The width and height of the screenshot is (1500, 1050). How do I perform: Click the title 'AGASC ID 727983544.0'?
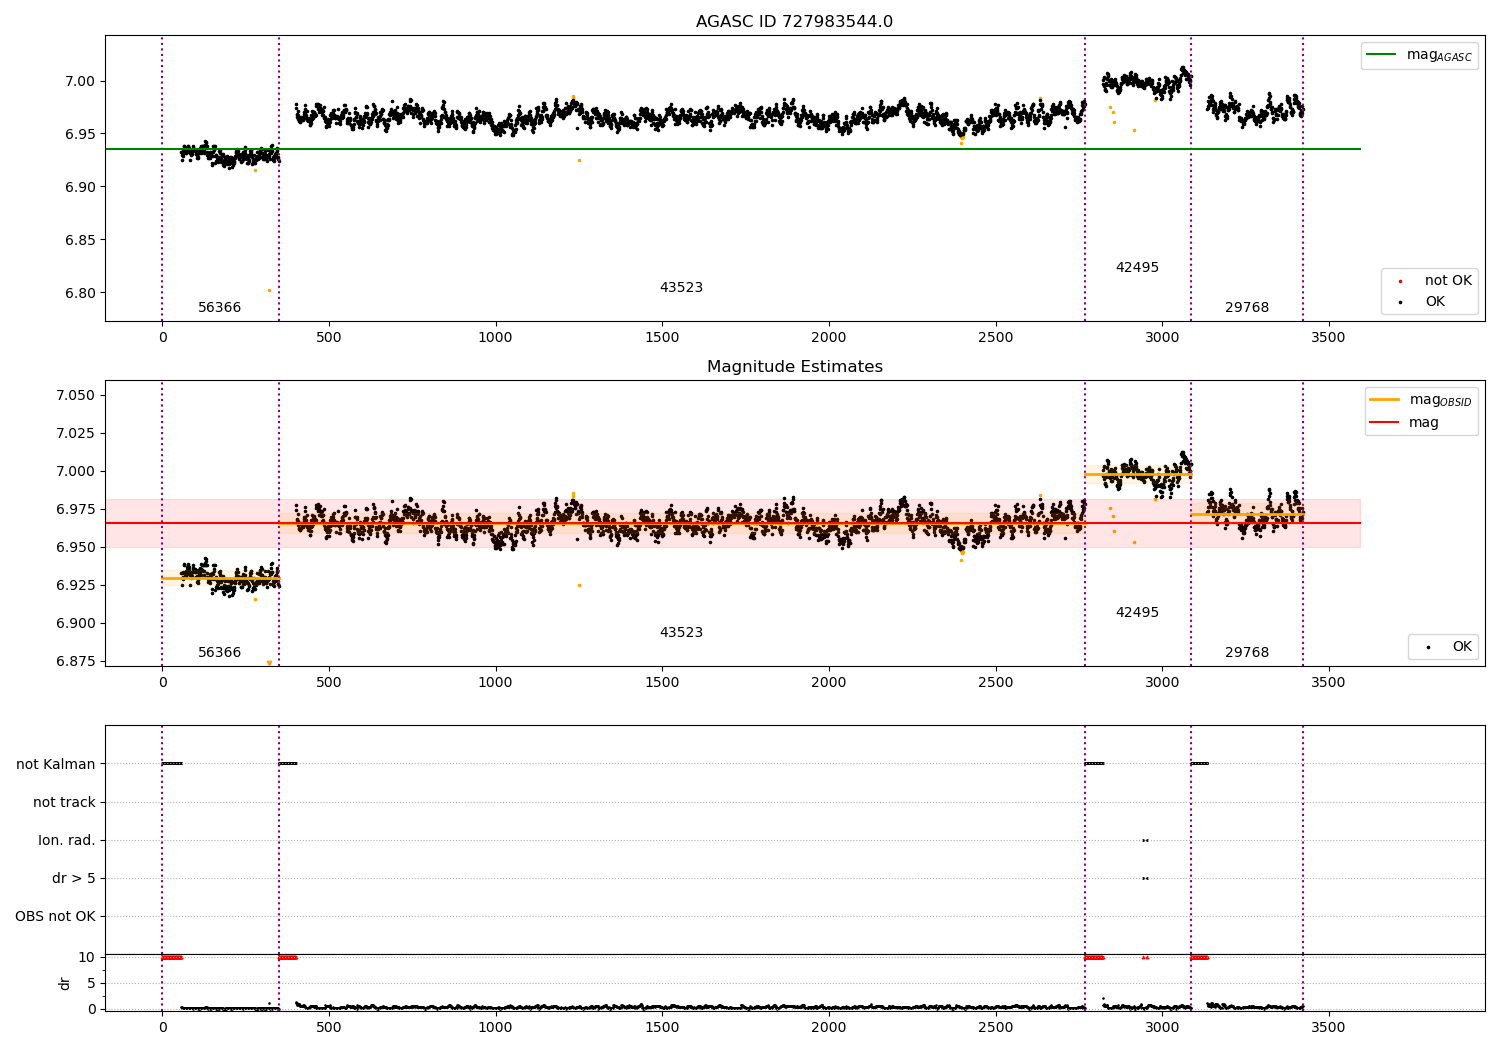(794, 22)
